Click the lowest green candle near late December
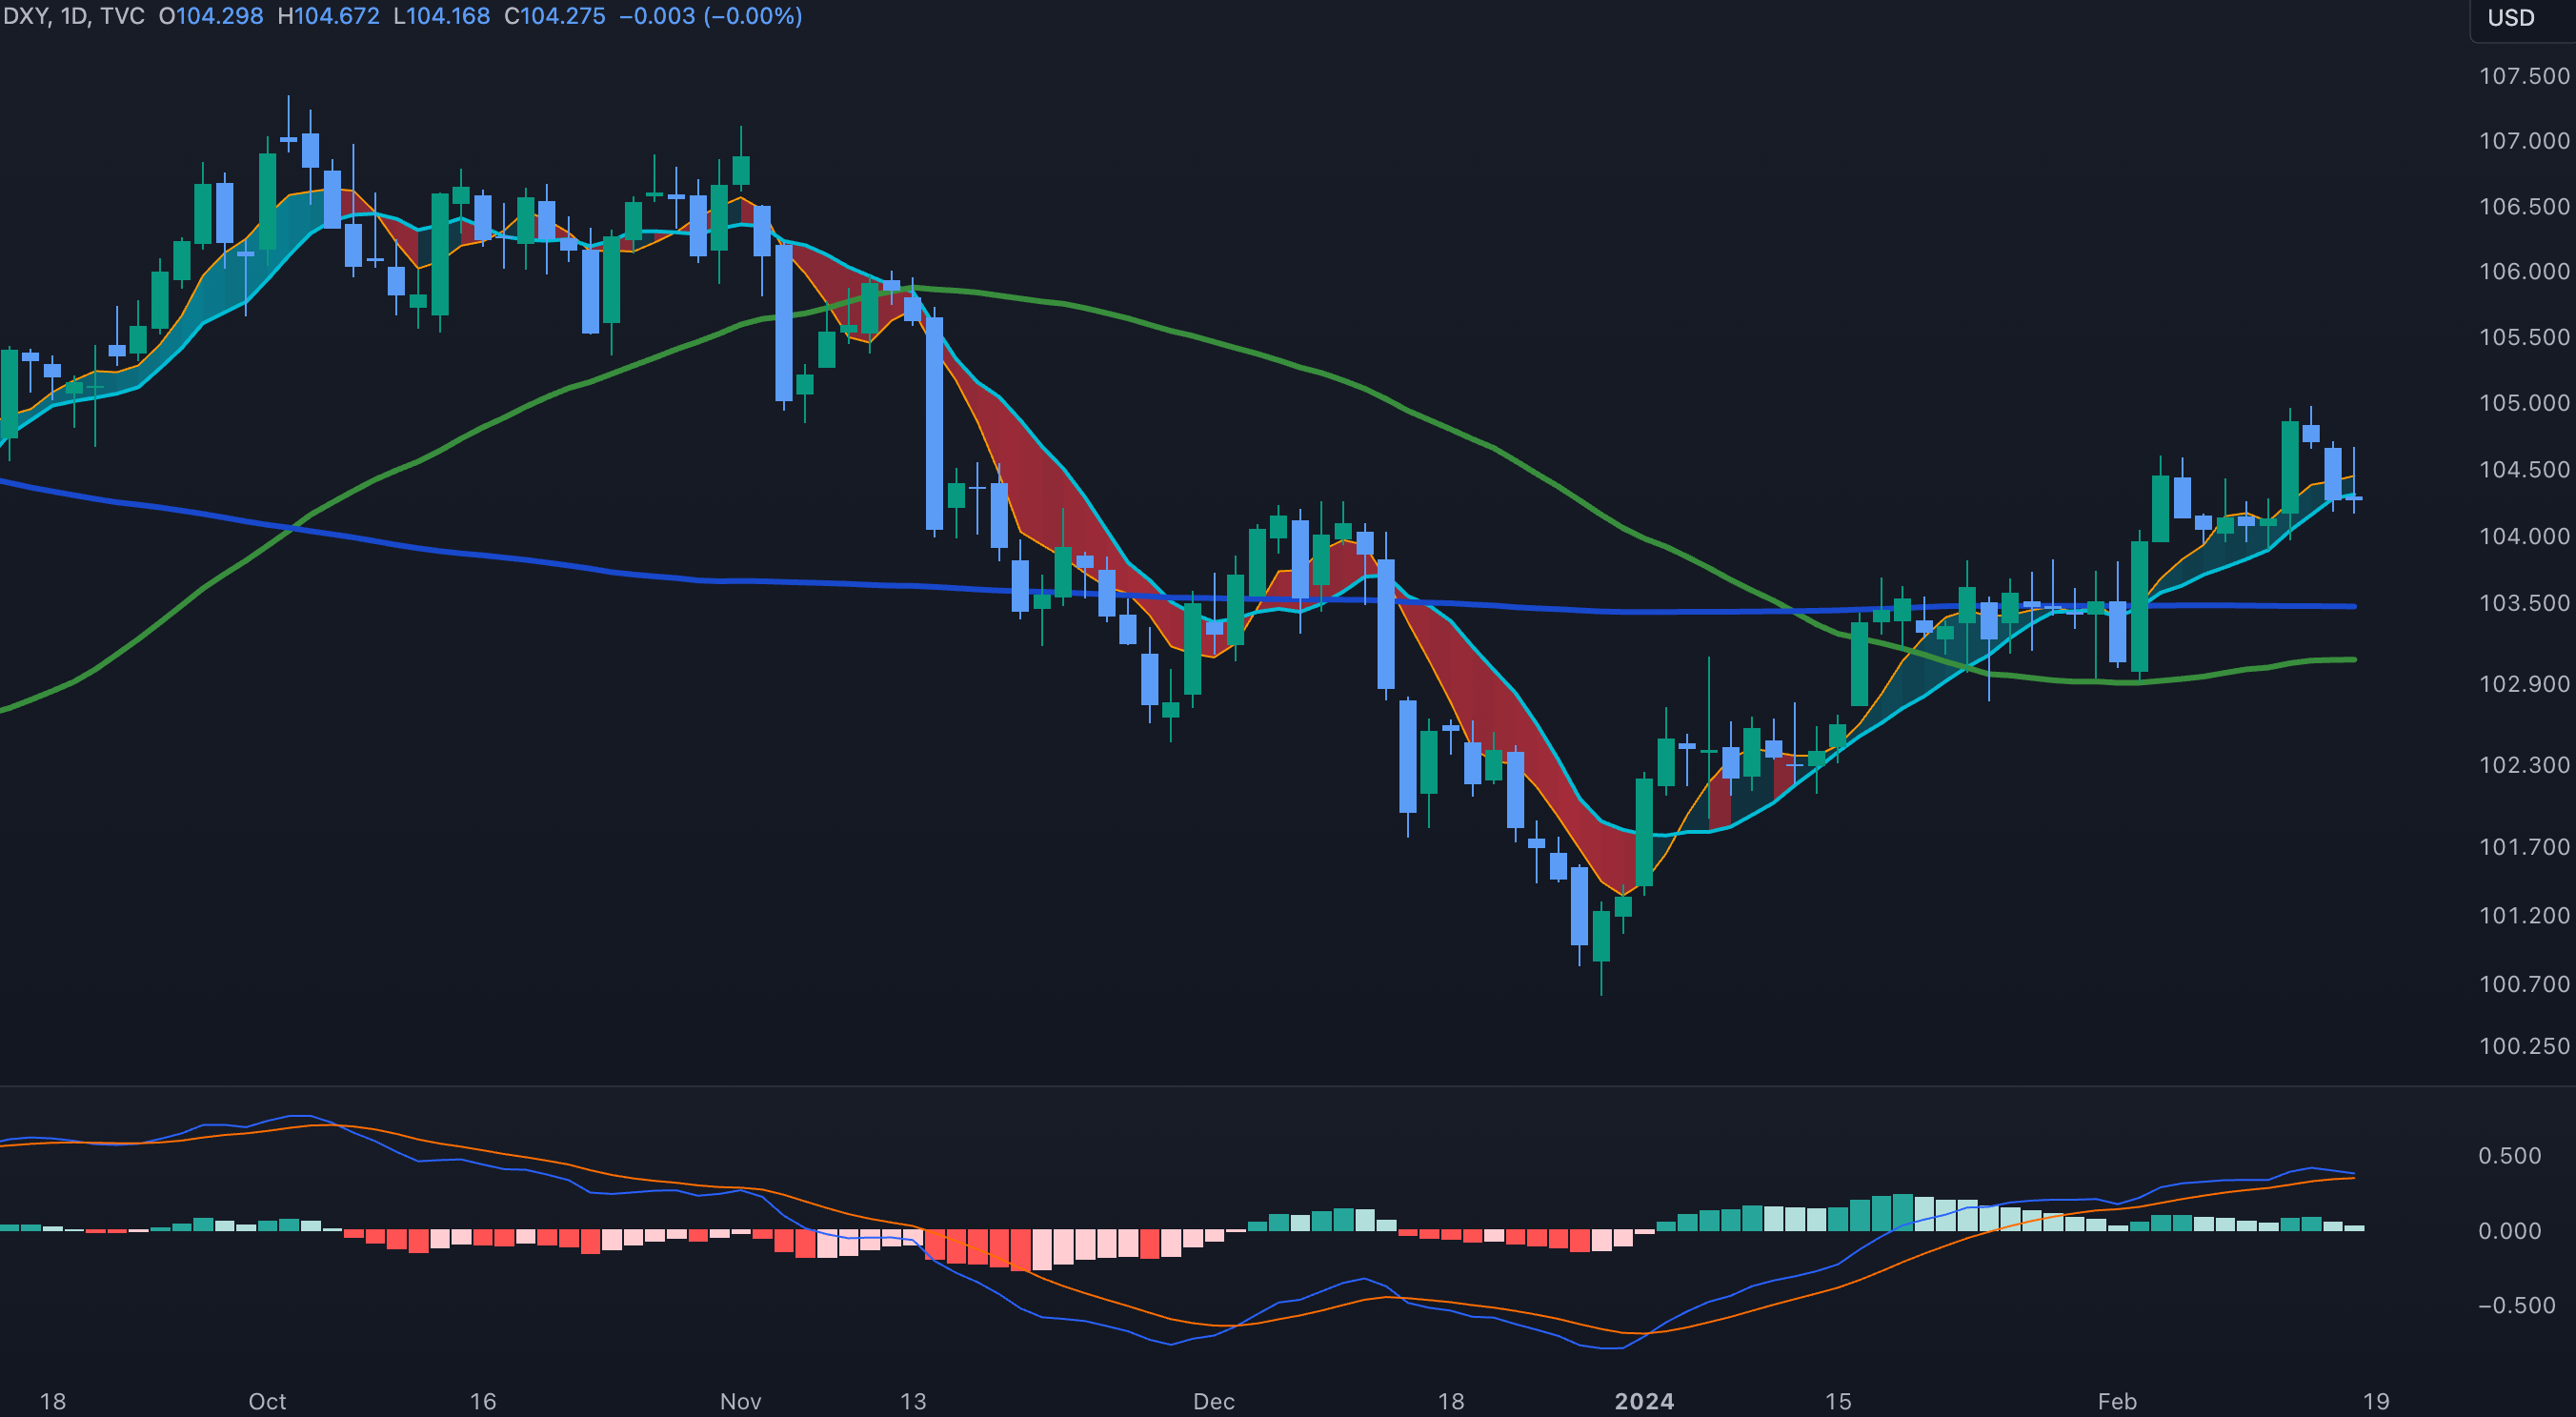 [x=1601, y=935]
